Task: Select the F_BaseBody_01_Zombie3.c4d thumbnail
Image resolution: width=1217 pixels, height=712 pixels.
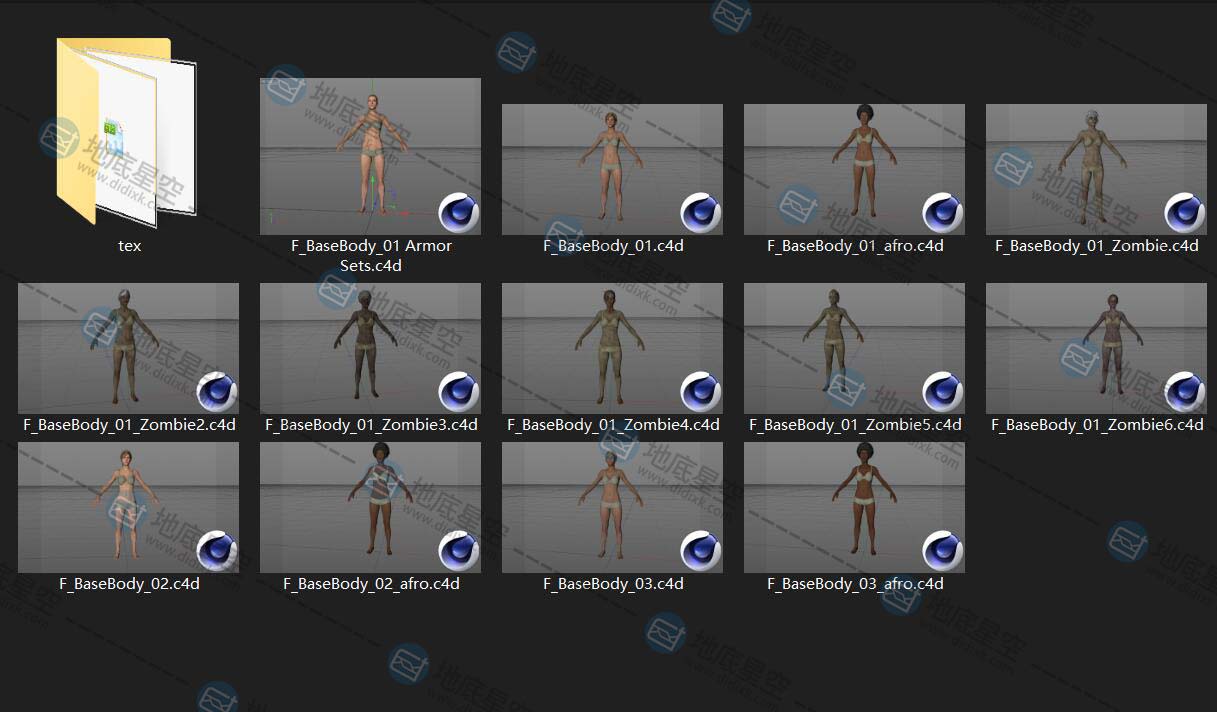Action: pos(370,349)
